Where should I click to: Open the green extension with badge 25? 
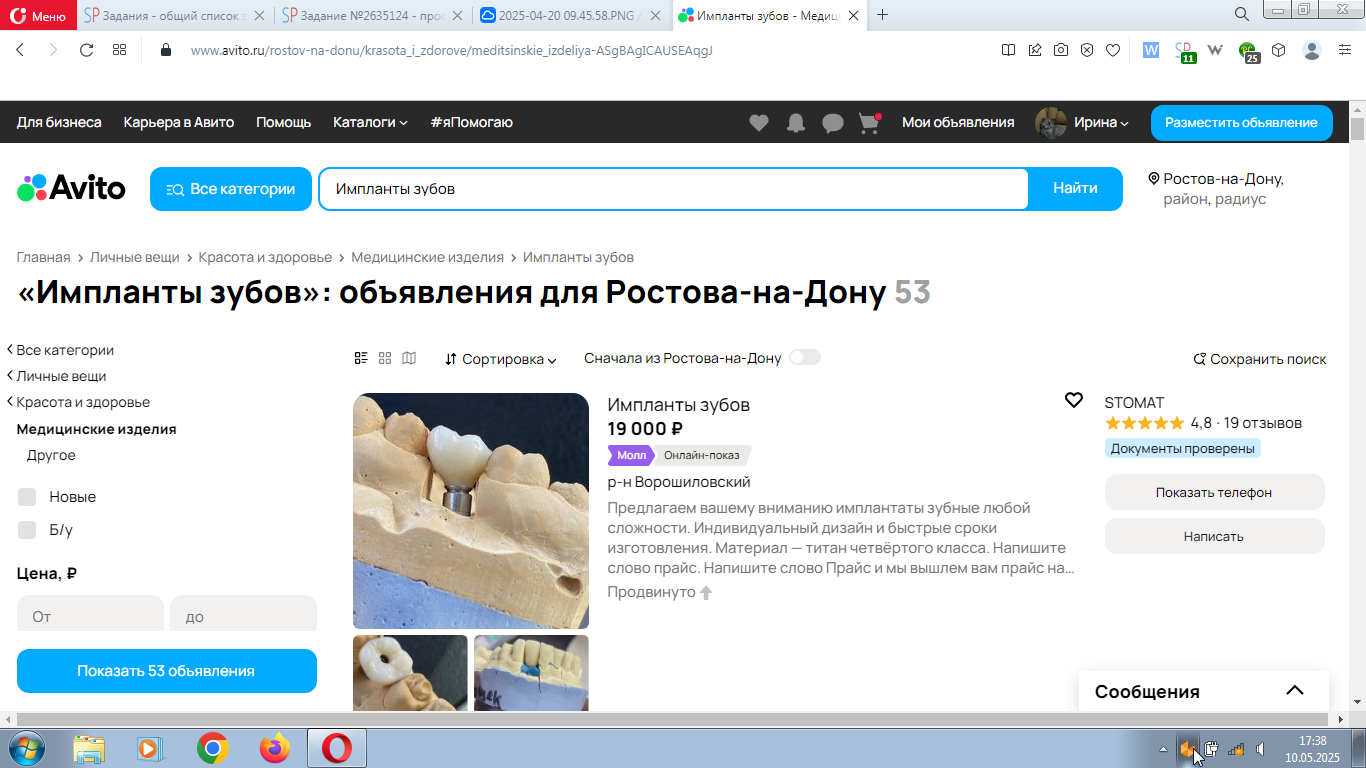[x=1248, y=51]
